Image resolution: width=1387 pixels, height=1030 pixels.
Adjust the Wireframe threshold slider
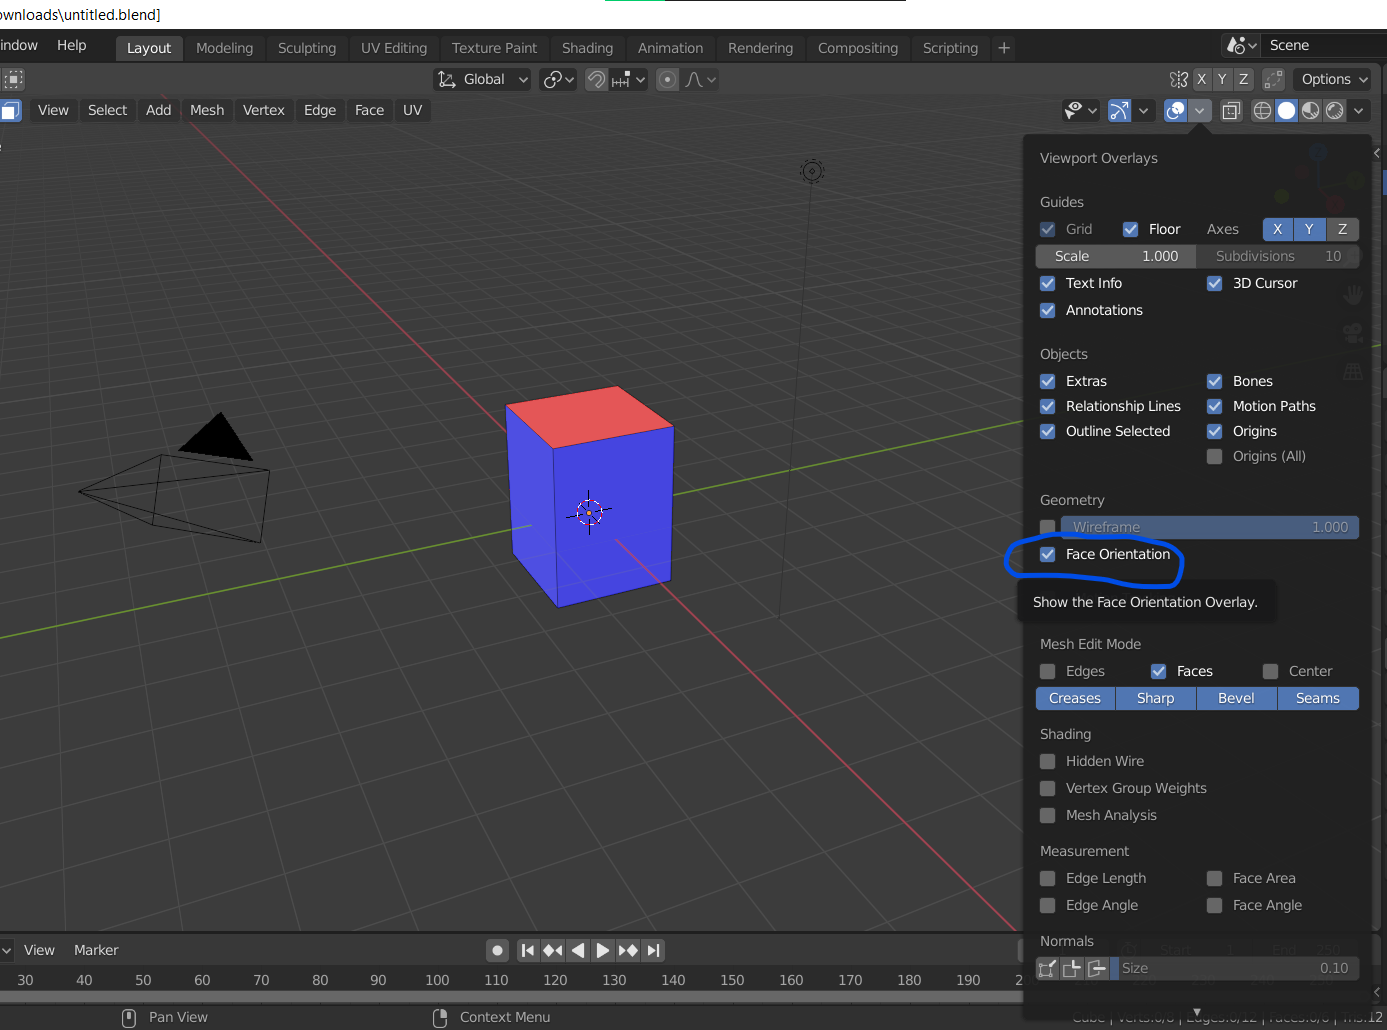pos(1210,527)
